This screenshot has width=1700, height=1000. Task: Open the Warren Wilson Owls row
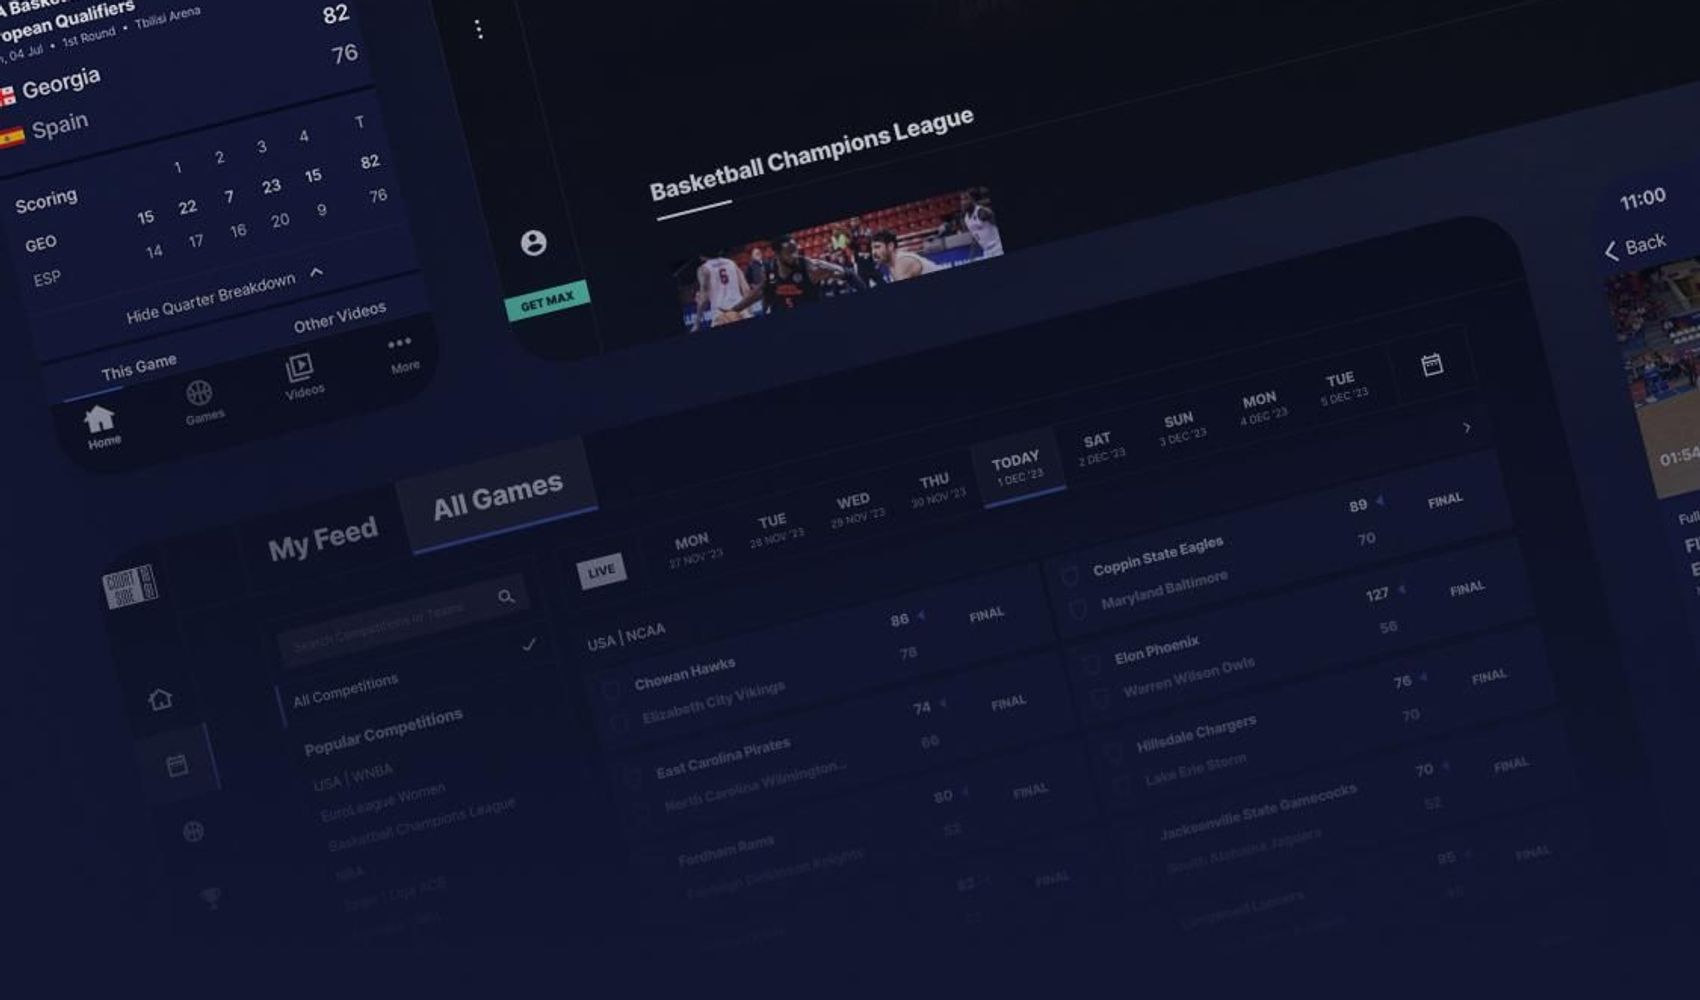coord(1188,678)
